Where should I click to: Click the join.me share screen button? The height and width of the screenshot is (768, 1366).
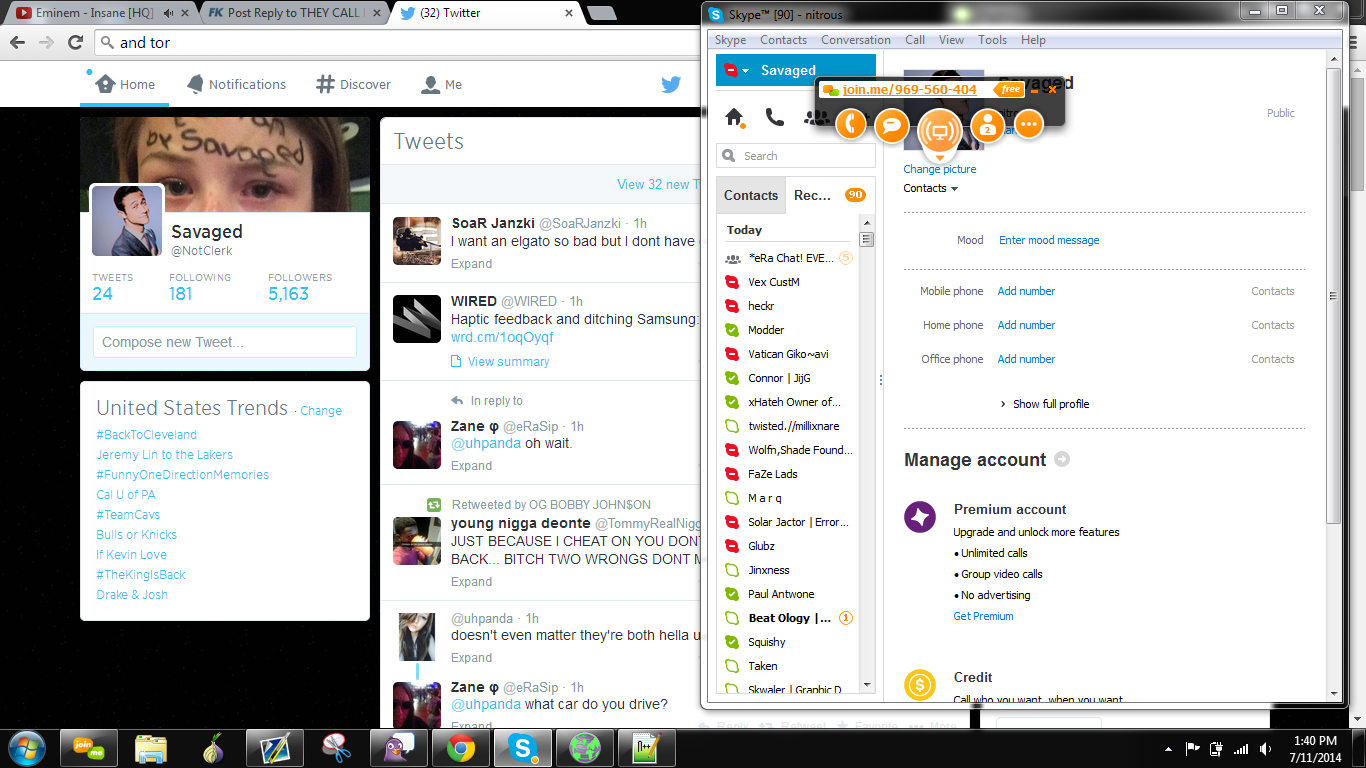[x=939, y=131]
